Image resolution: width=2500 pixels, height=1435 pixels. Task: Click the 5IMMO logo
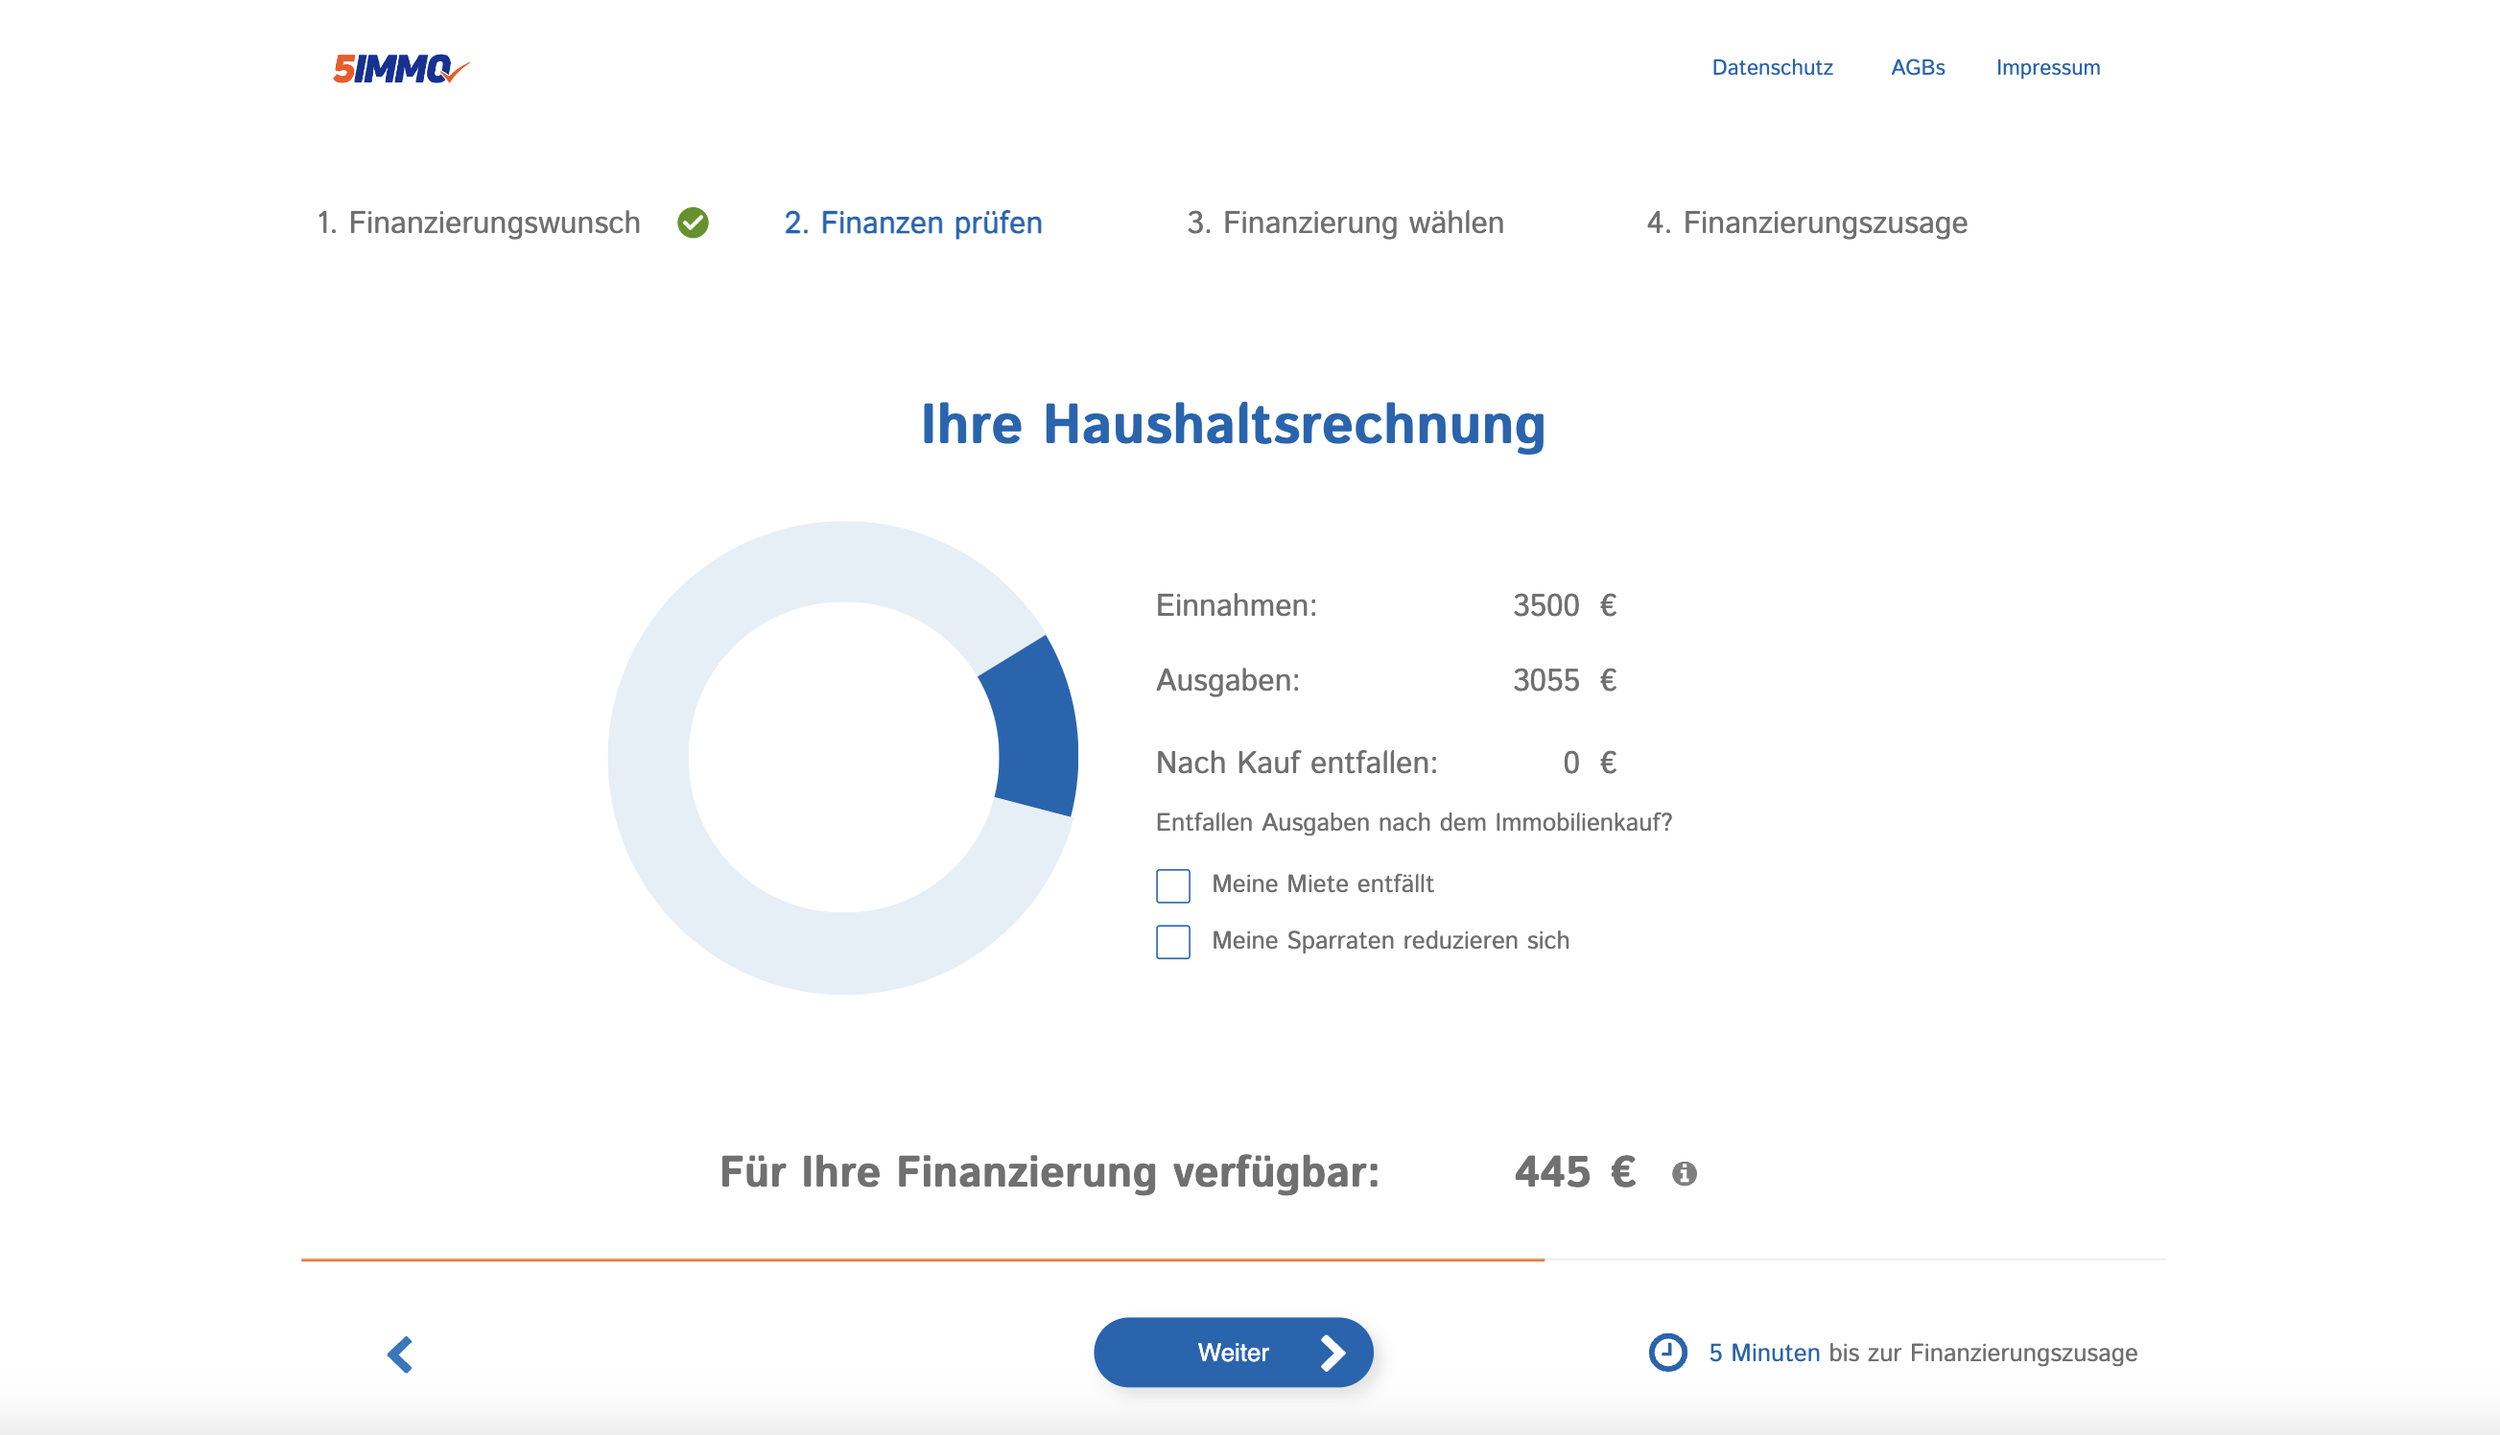click(x=400, y=68)
